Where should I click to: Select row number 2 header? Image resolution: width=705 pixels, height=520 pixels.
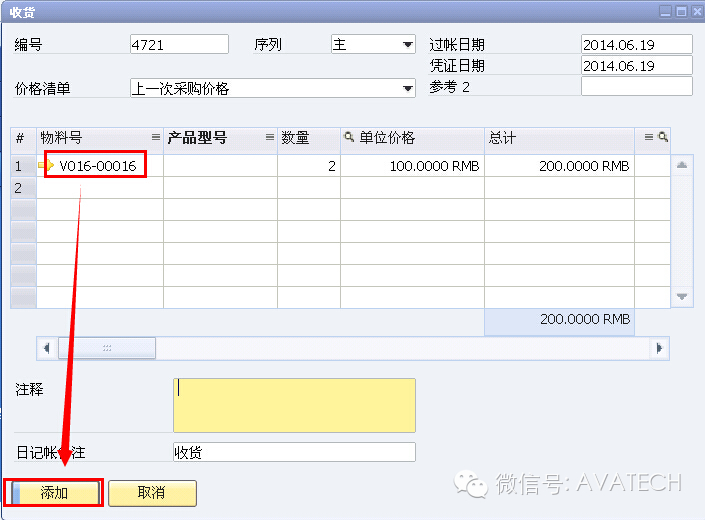pos(23,187)
